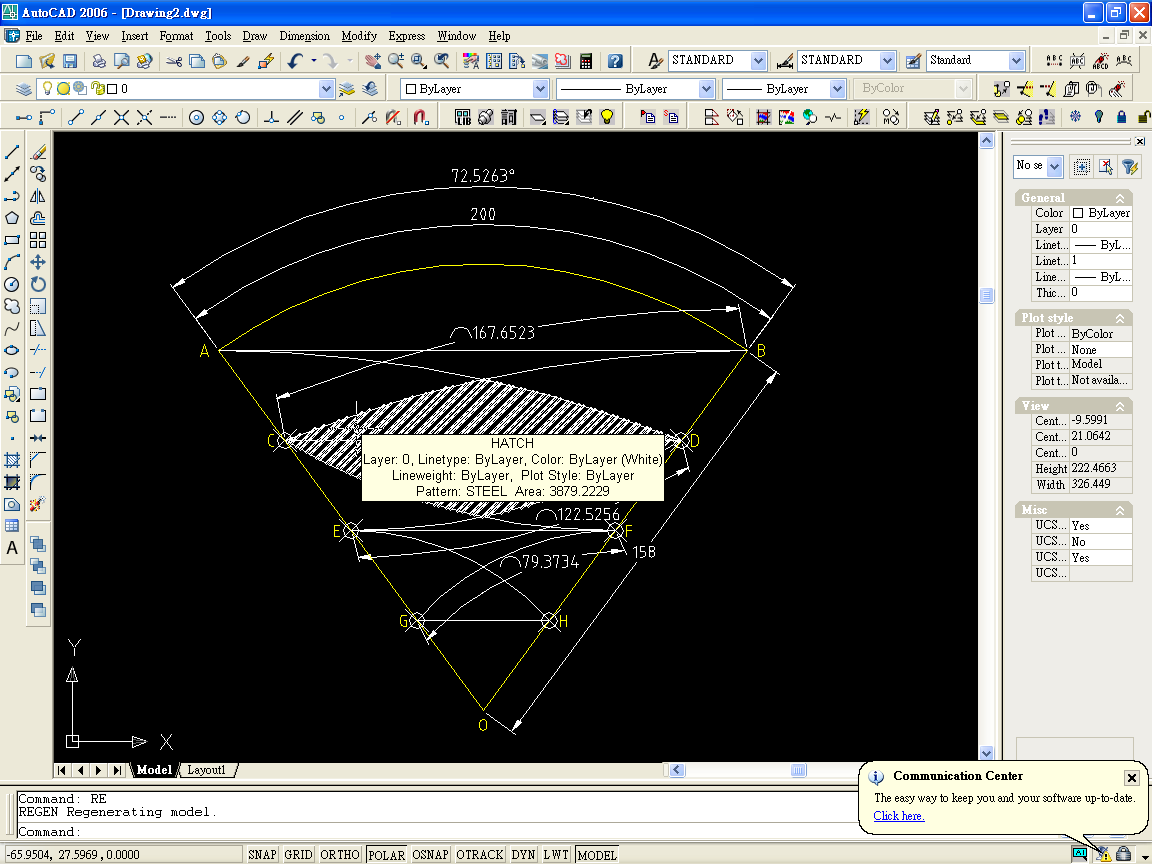The width and height of the screenshot is (1152, 864).
Task: Select the Mirror modify tool
Action: click(38, 196)
